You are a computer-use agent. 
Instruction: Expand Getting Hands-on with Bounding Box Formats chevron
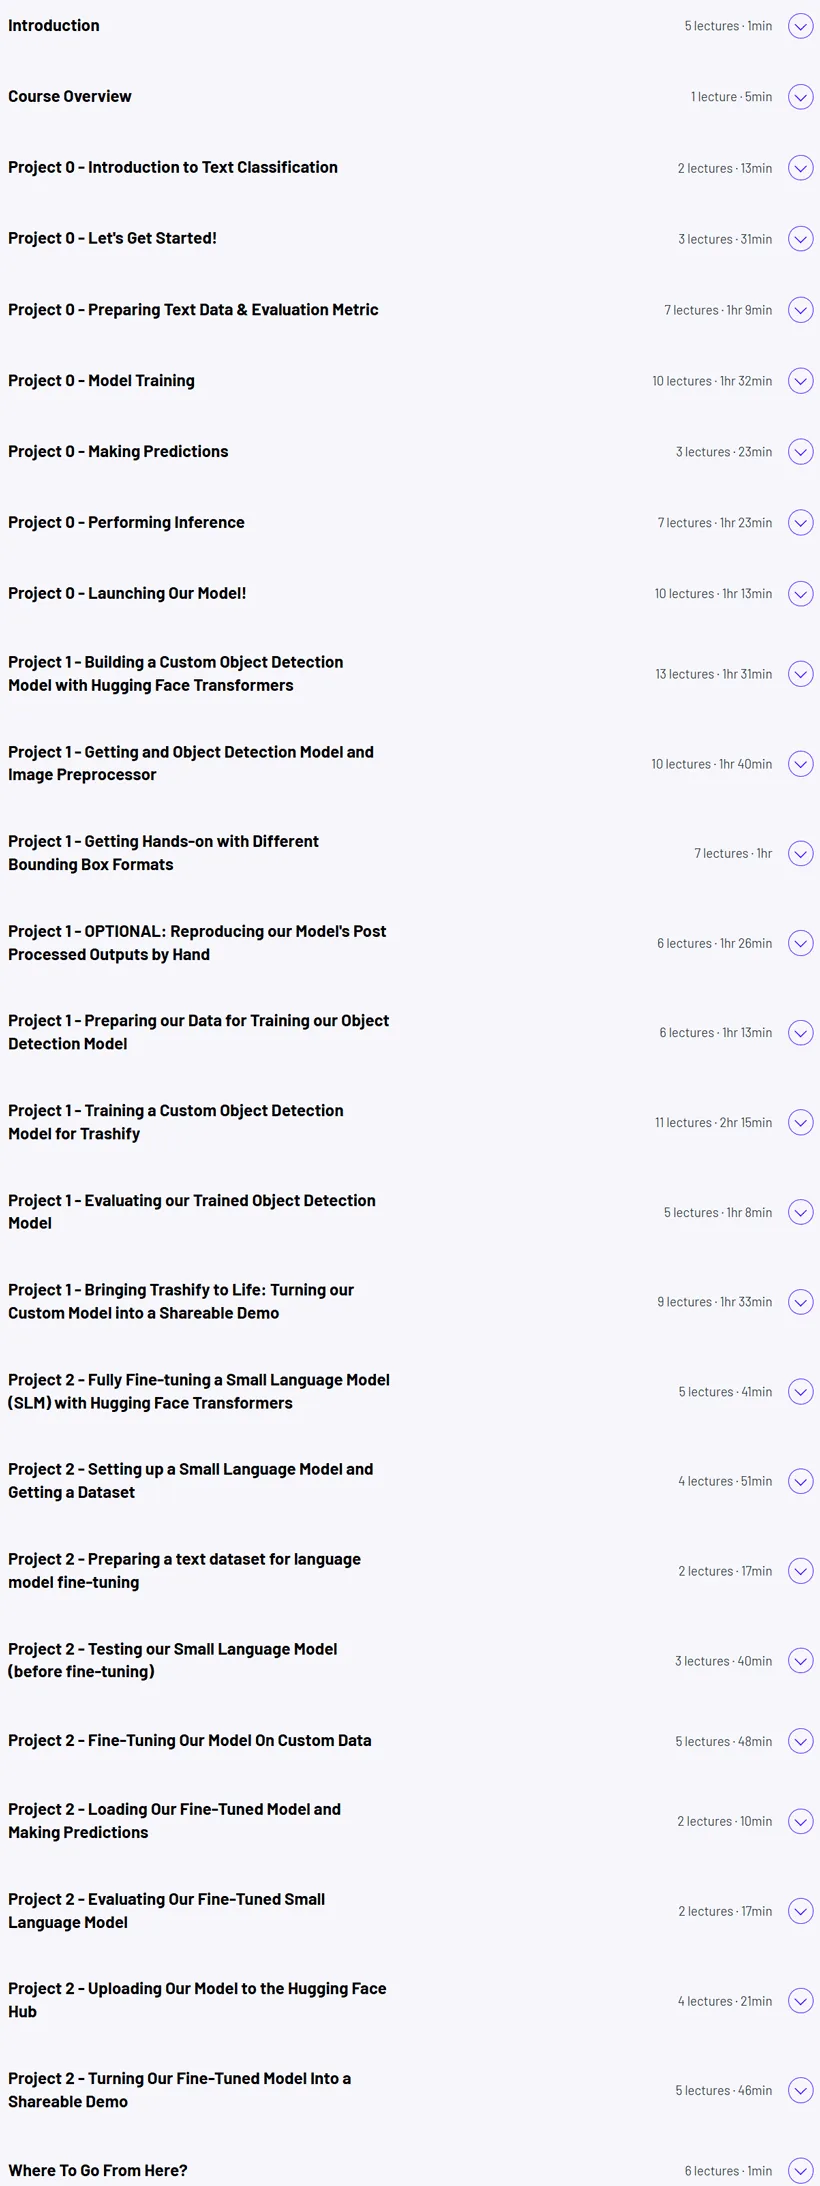(800, 853)
